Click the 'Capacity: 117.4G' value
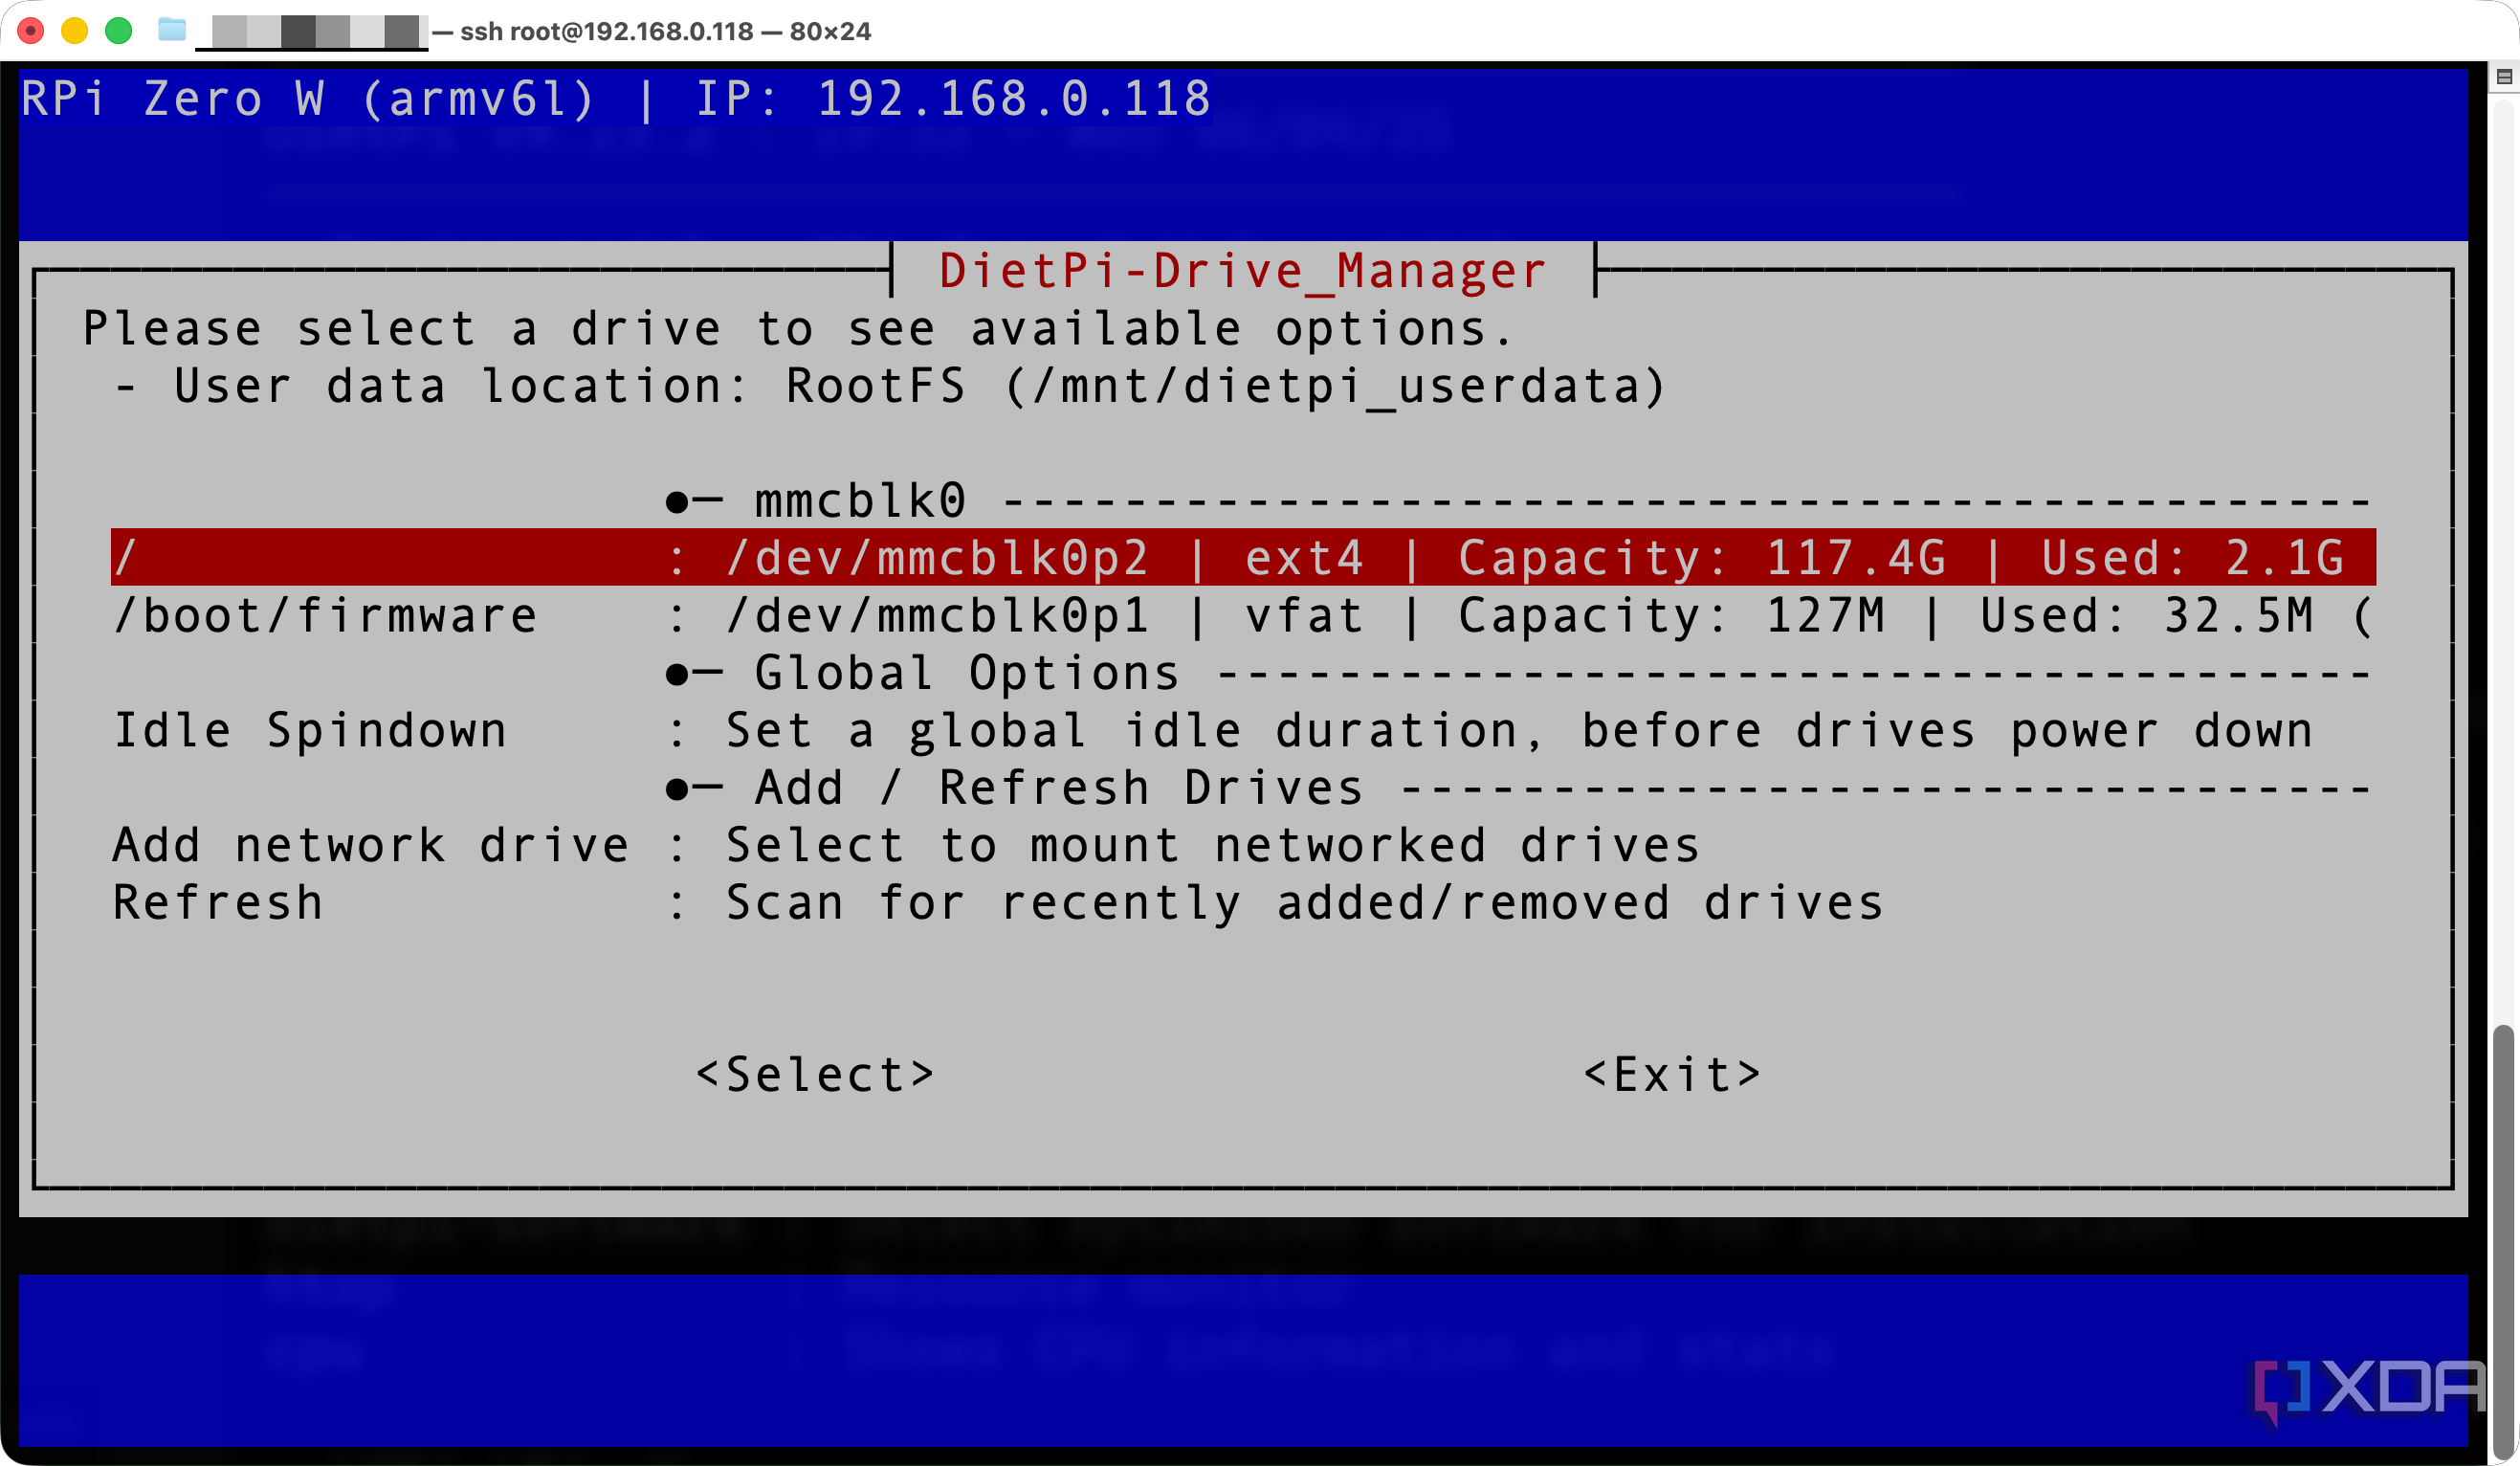This screenshot has width=2520, height=1466. pyautogui.click(x=1702, y=557)
